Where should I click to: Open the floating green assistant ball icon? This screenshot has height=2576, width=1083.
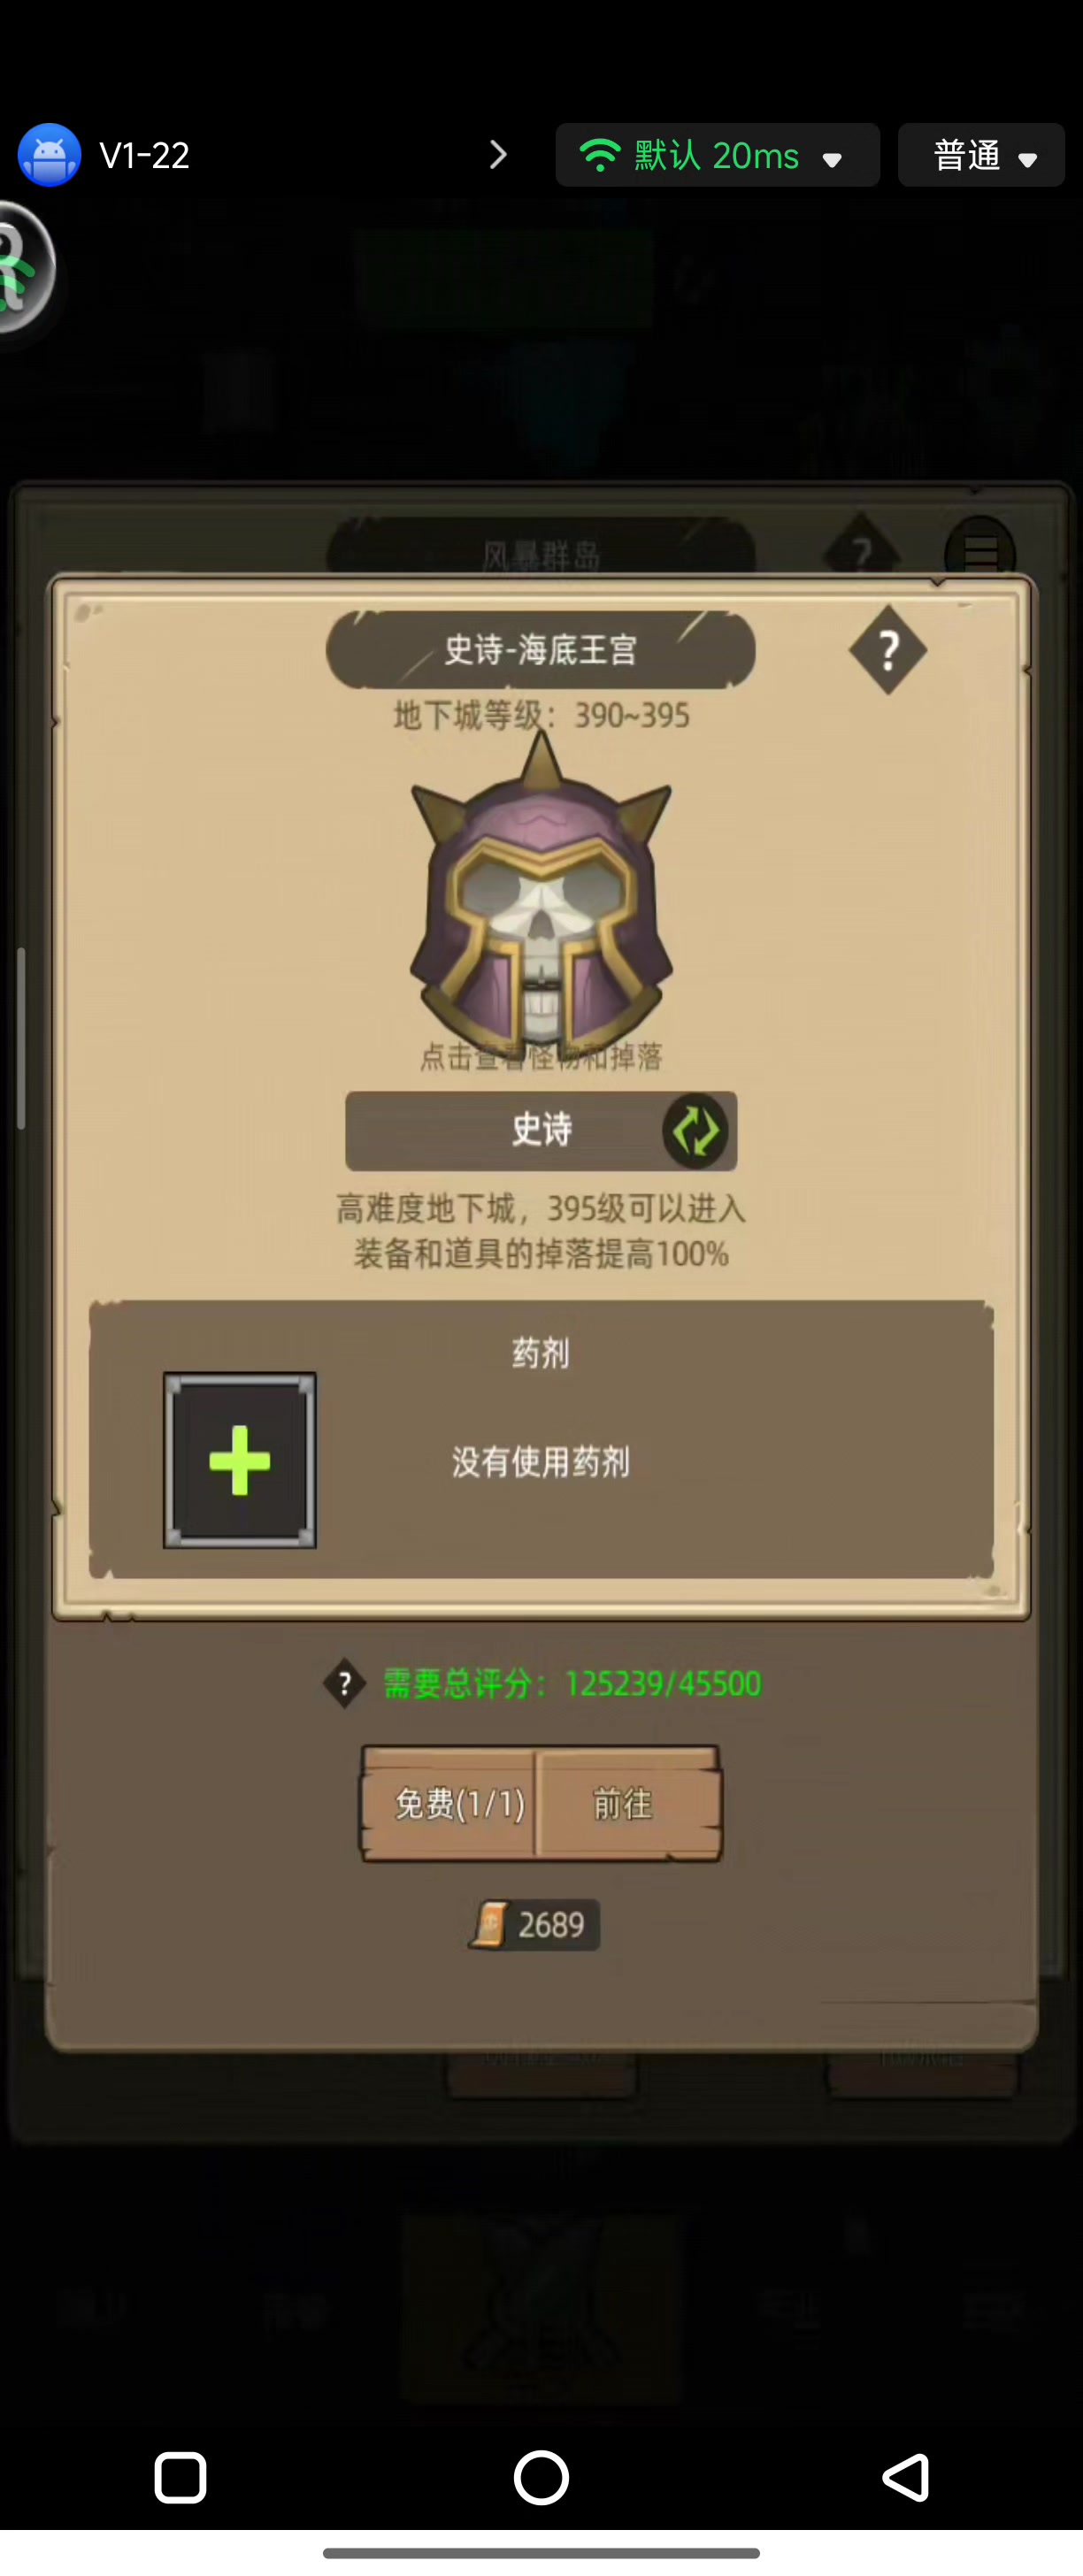pyautogui.click(x=24, y=268)
